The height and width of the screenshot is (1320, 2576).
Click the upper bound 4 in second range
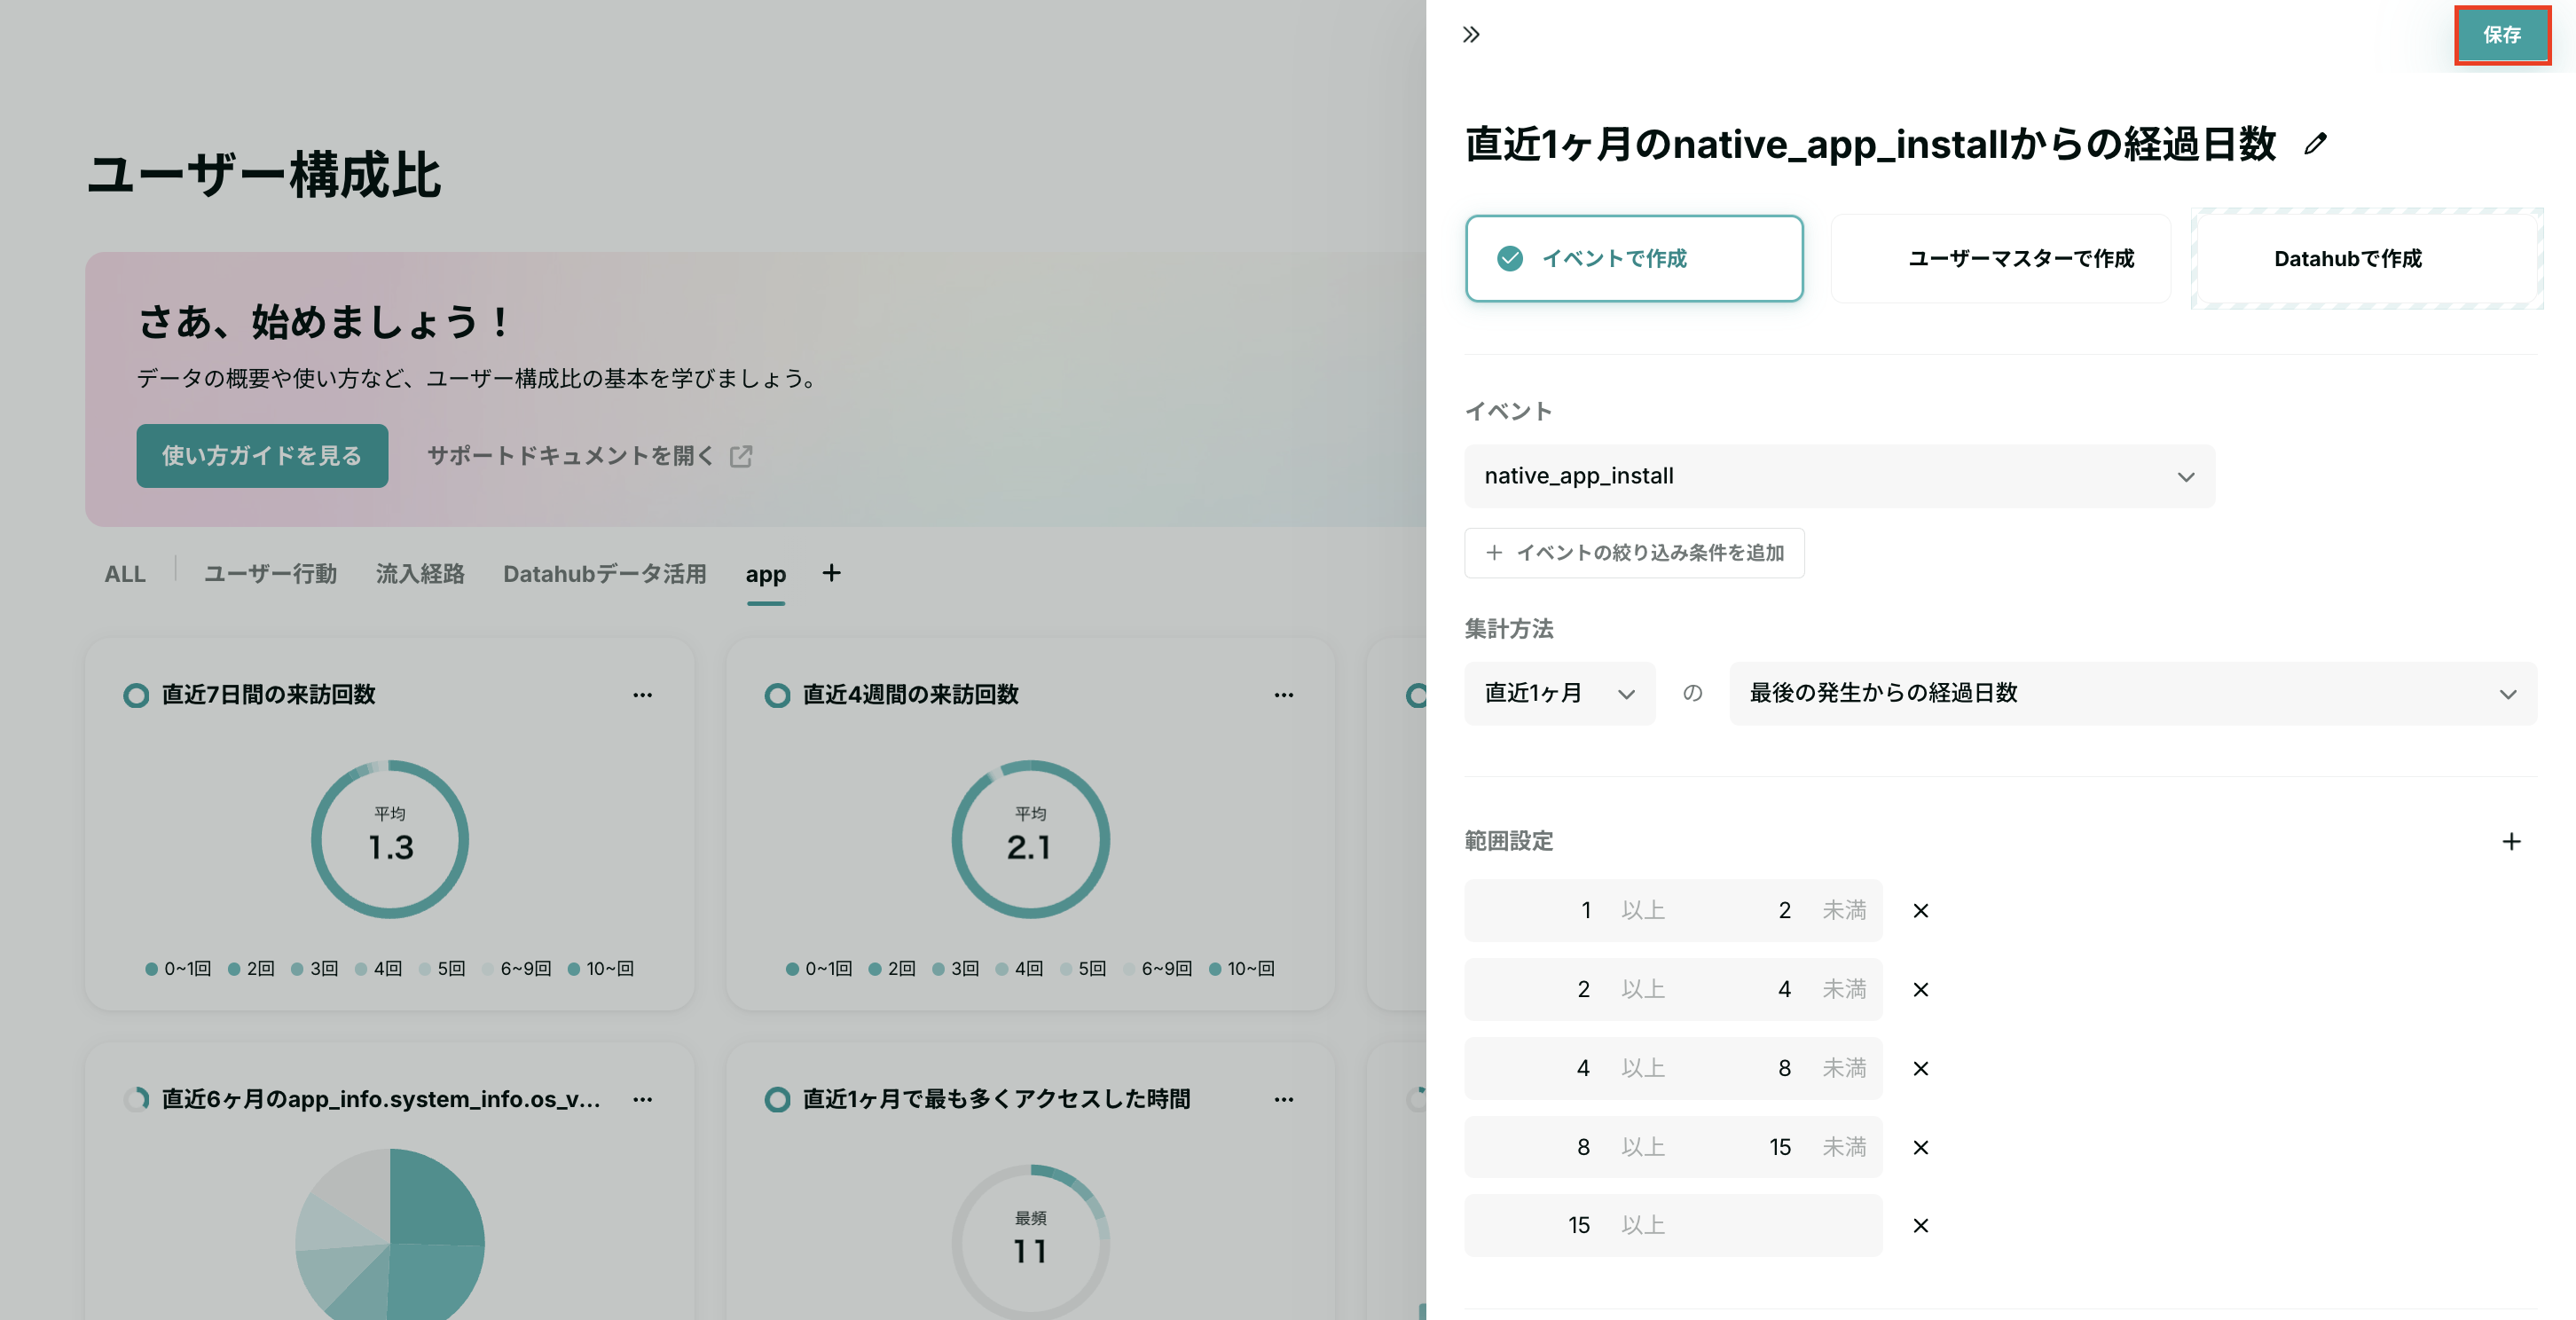1784,990
